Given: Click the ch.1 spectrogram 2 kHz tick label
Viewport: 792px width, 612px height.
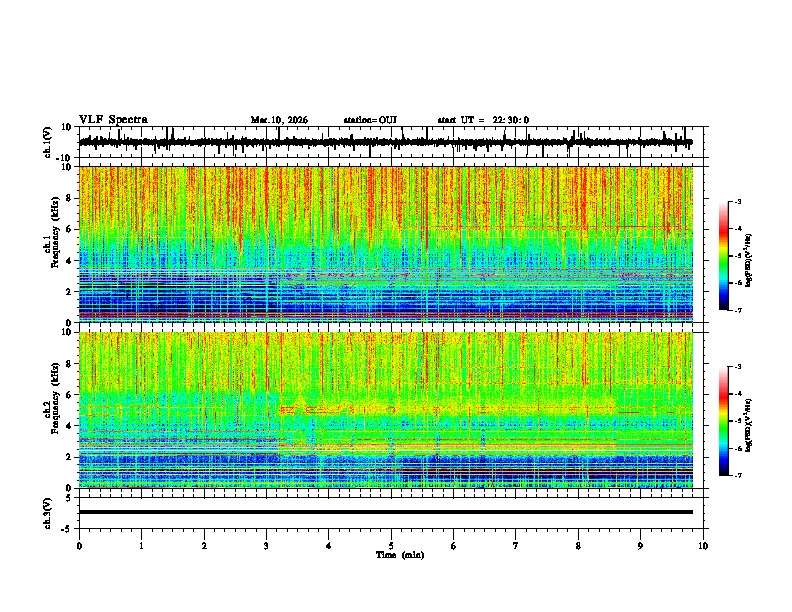Looking at the screenshot, I should 70,291.
